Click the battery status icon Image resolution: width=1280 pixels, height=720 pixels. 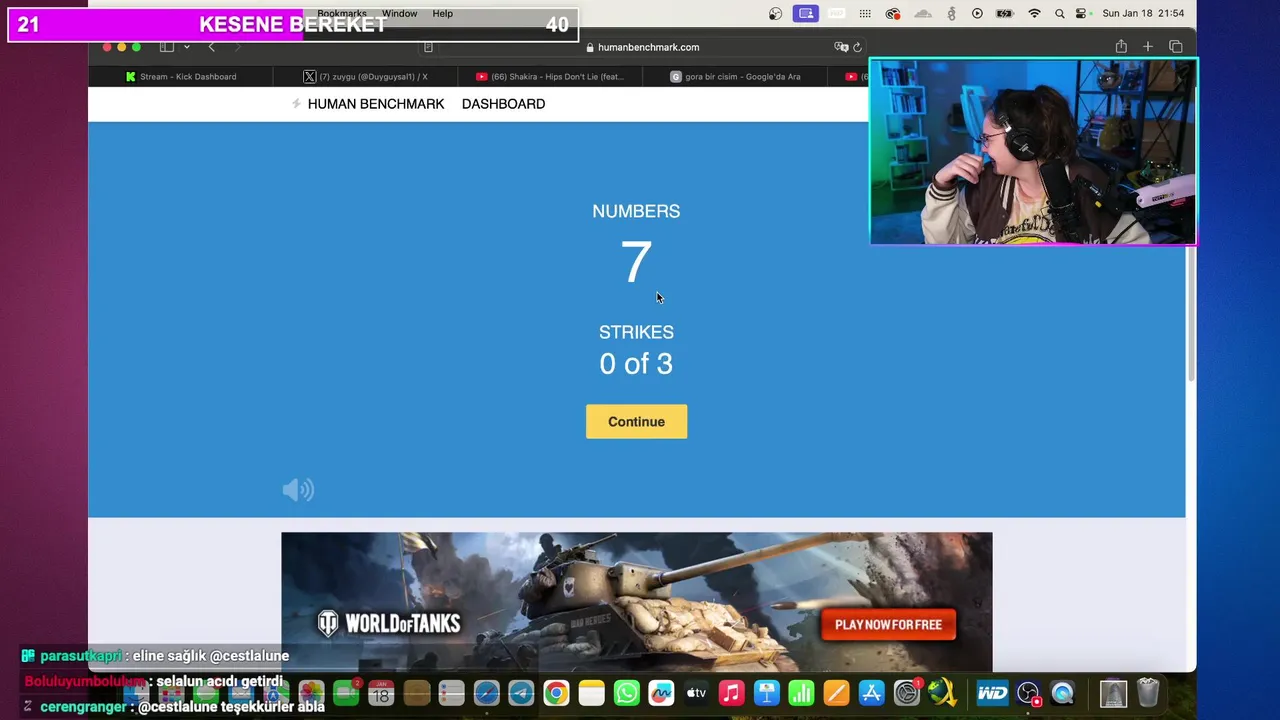click(1006, 14)
